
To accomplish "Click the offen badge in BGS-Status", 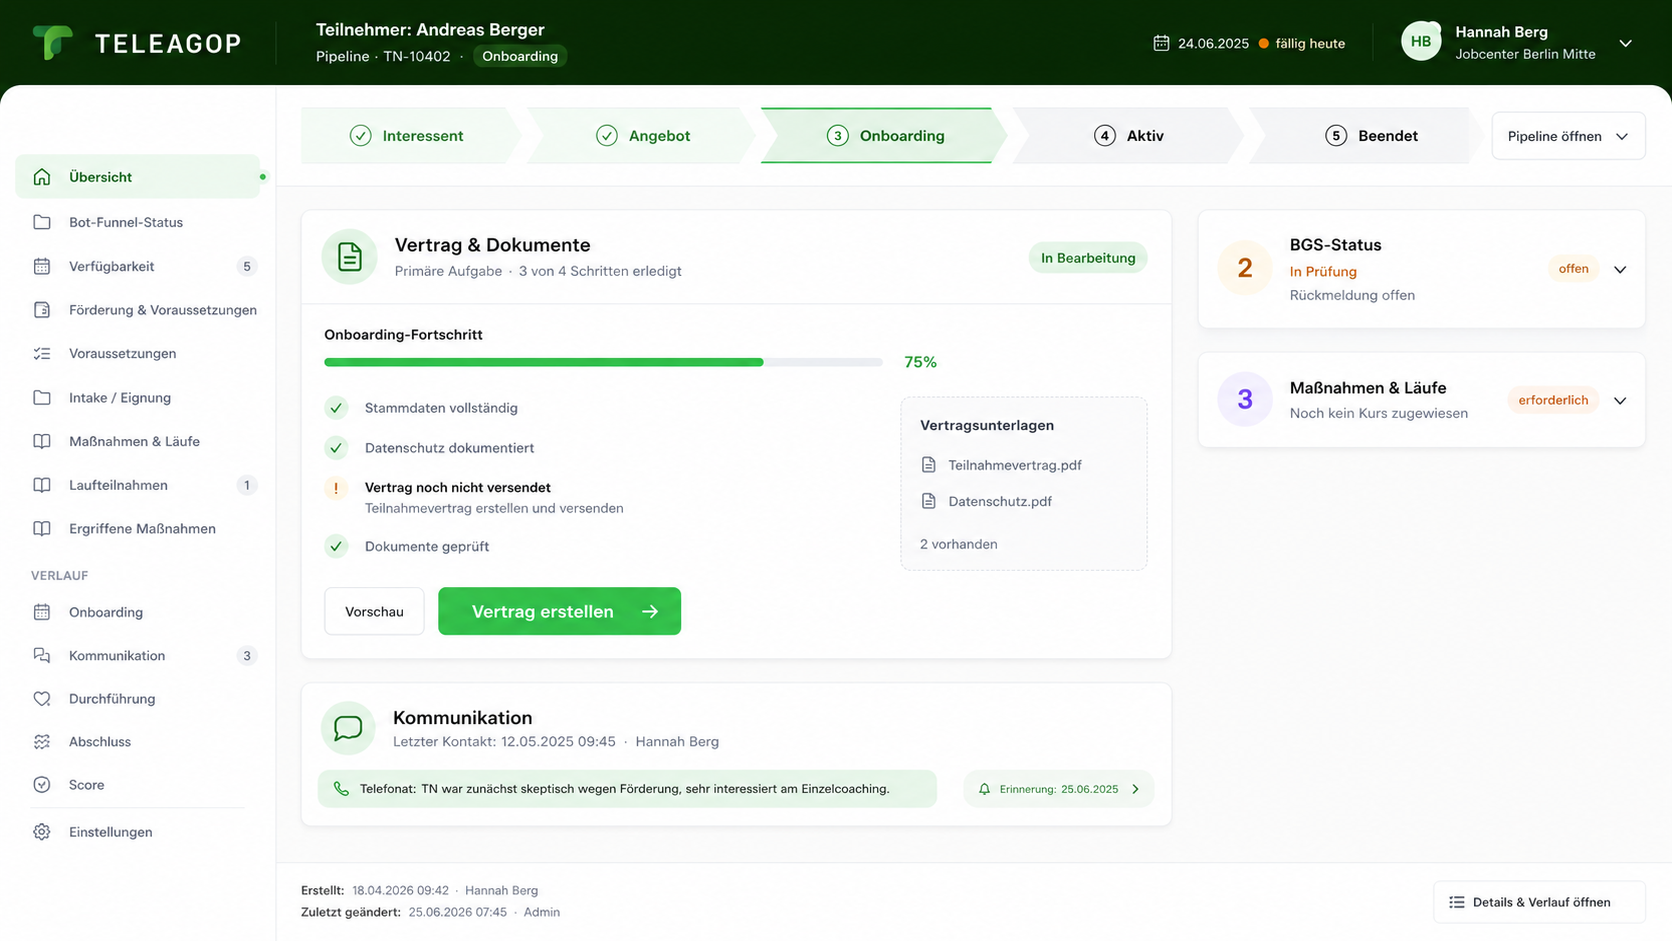I will tap(1573, 269).
